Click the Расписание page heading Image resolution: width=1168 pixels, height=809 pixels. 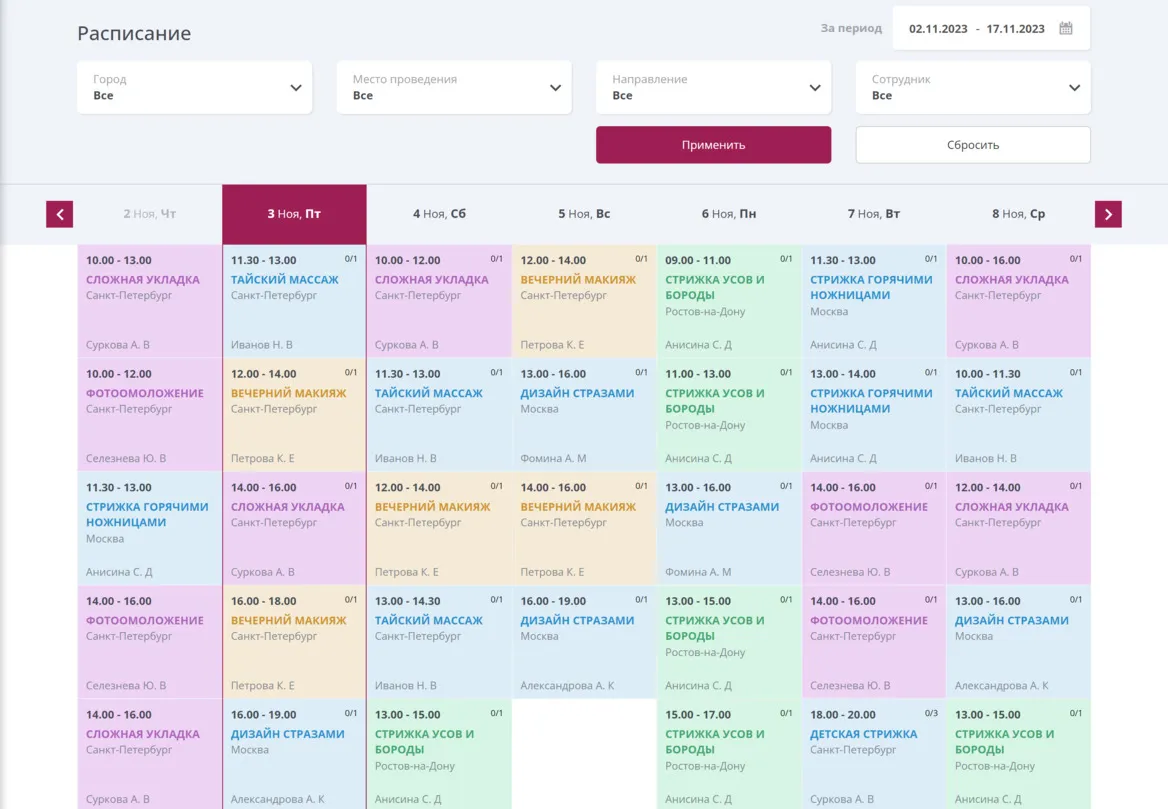pyautogui.click(x=134, y=33)
